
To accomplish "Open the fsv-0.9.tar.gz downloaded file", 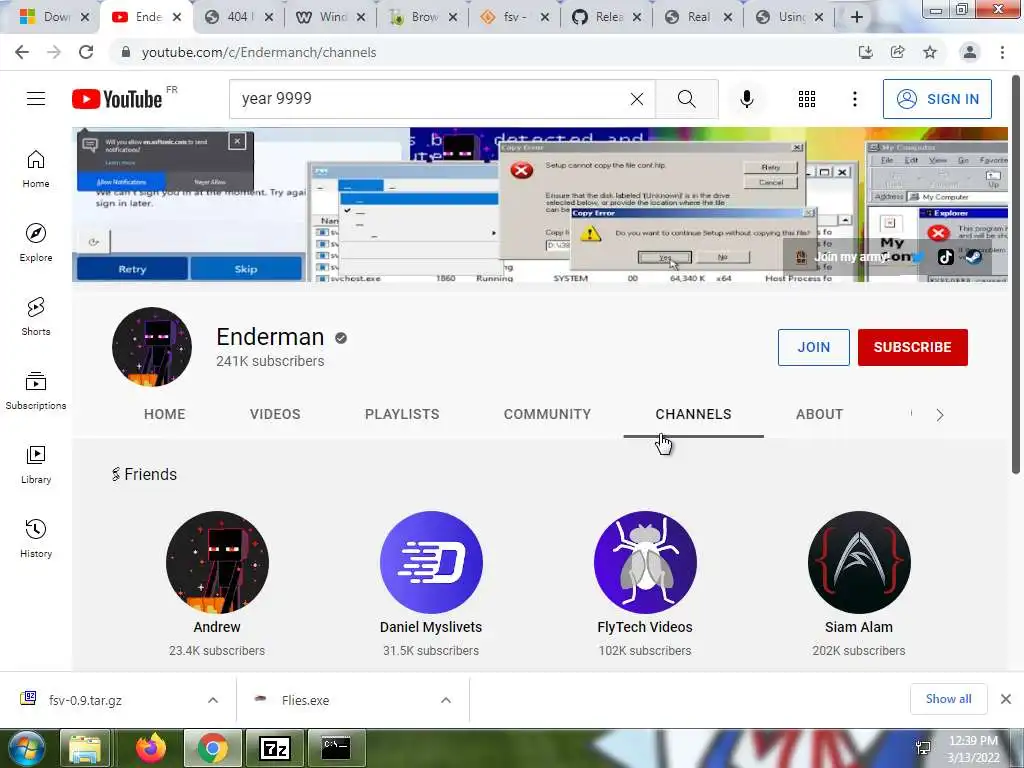I will click(85, 700).
